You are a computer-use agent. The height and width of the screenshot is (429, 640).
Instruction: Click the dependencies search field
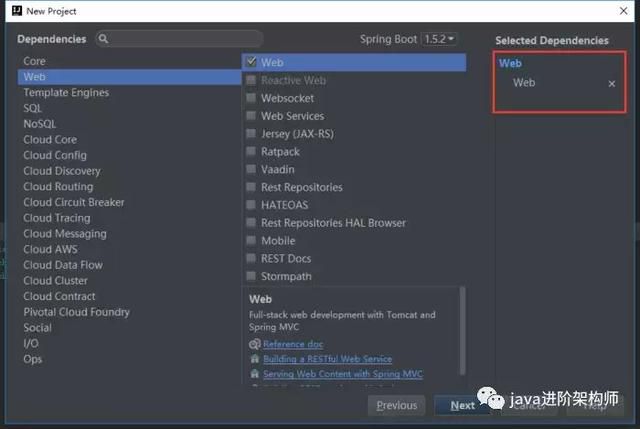(x=180, y=39)
